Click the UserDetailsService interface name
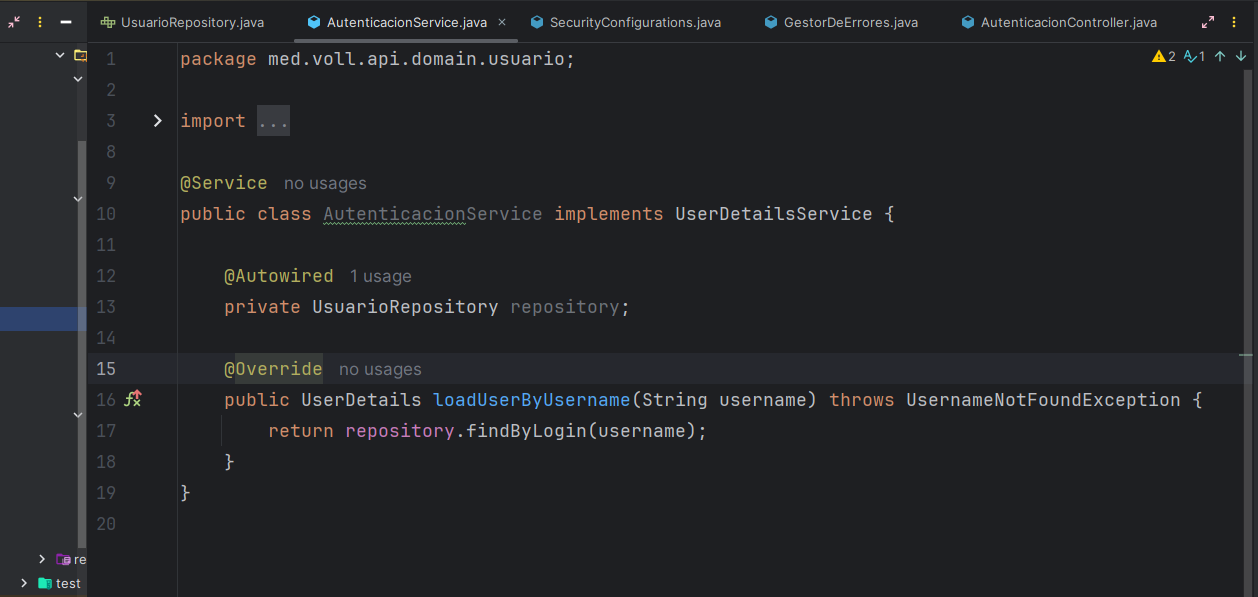This screenshot has width=1258, height=597. click(774, 214)
